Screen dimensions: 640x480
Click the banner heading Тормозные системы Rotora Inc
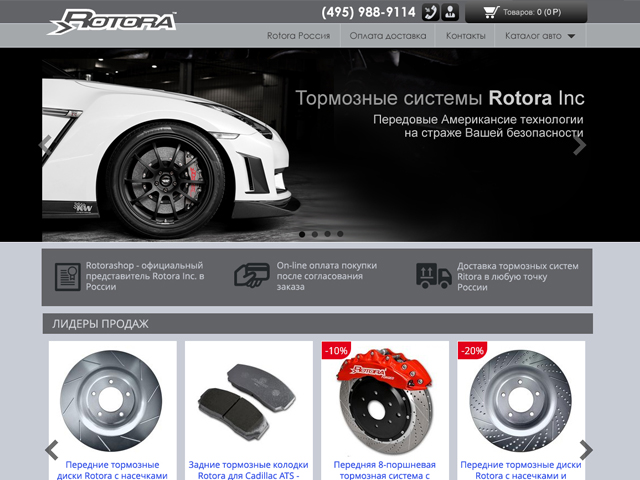point(440,98)
